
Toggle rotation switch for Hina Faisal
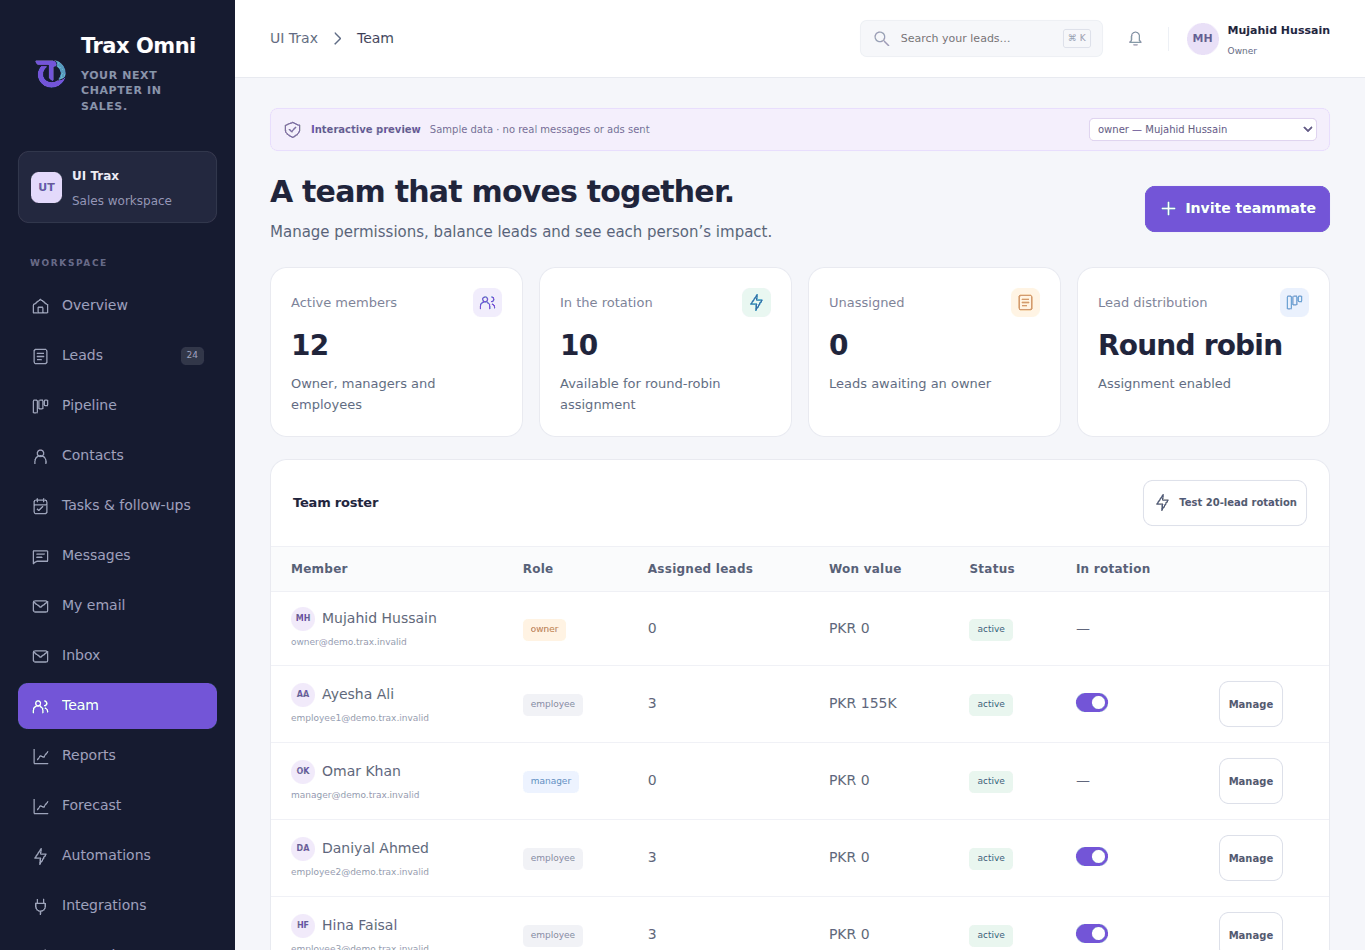1092,934
